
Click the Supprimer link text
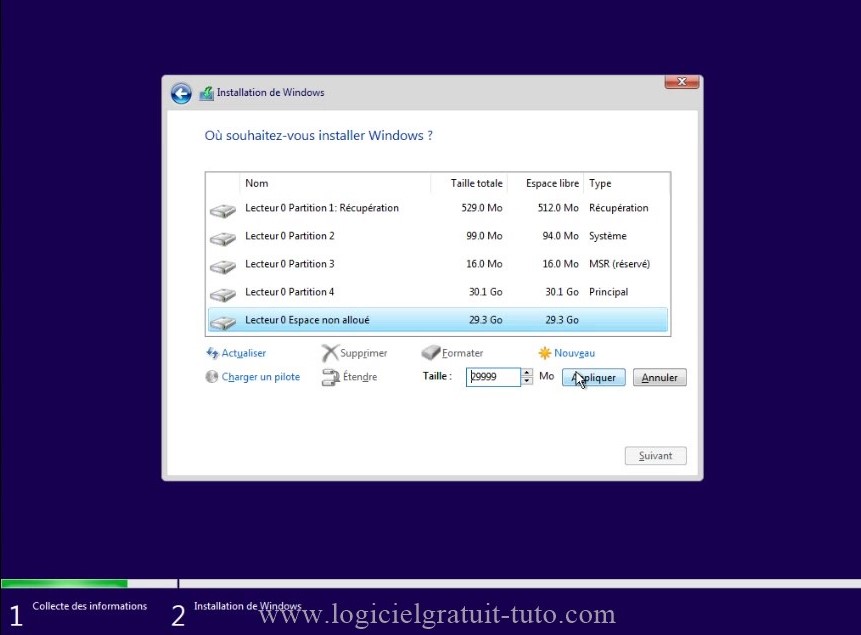[x=364, y=353]
